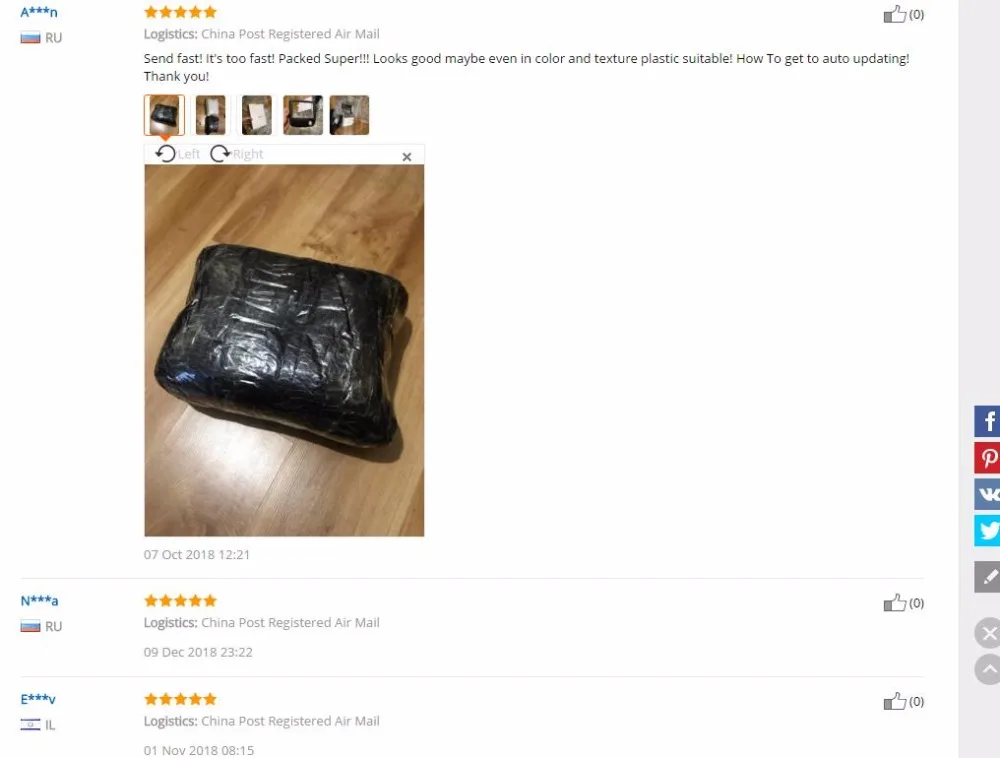Go back to top with arrow button
This screenshot has height=758, width=1000.
988,669
